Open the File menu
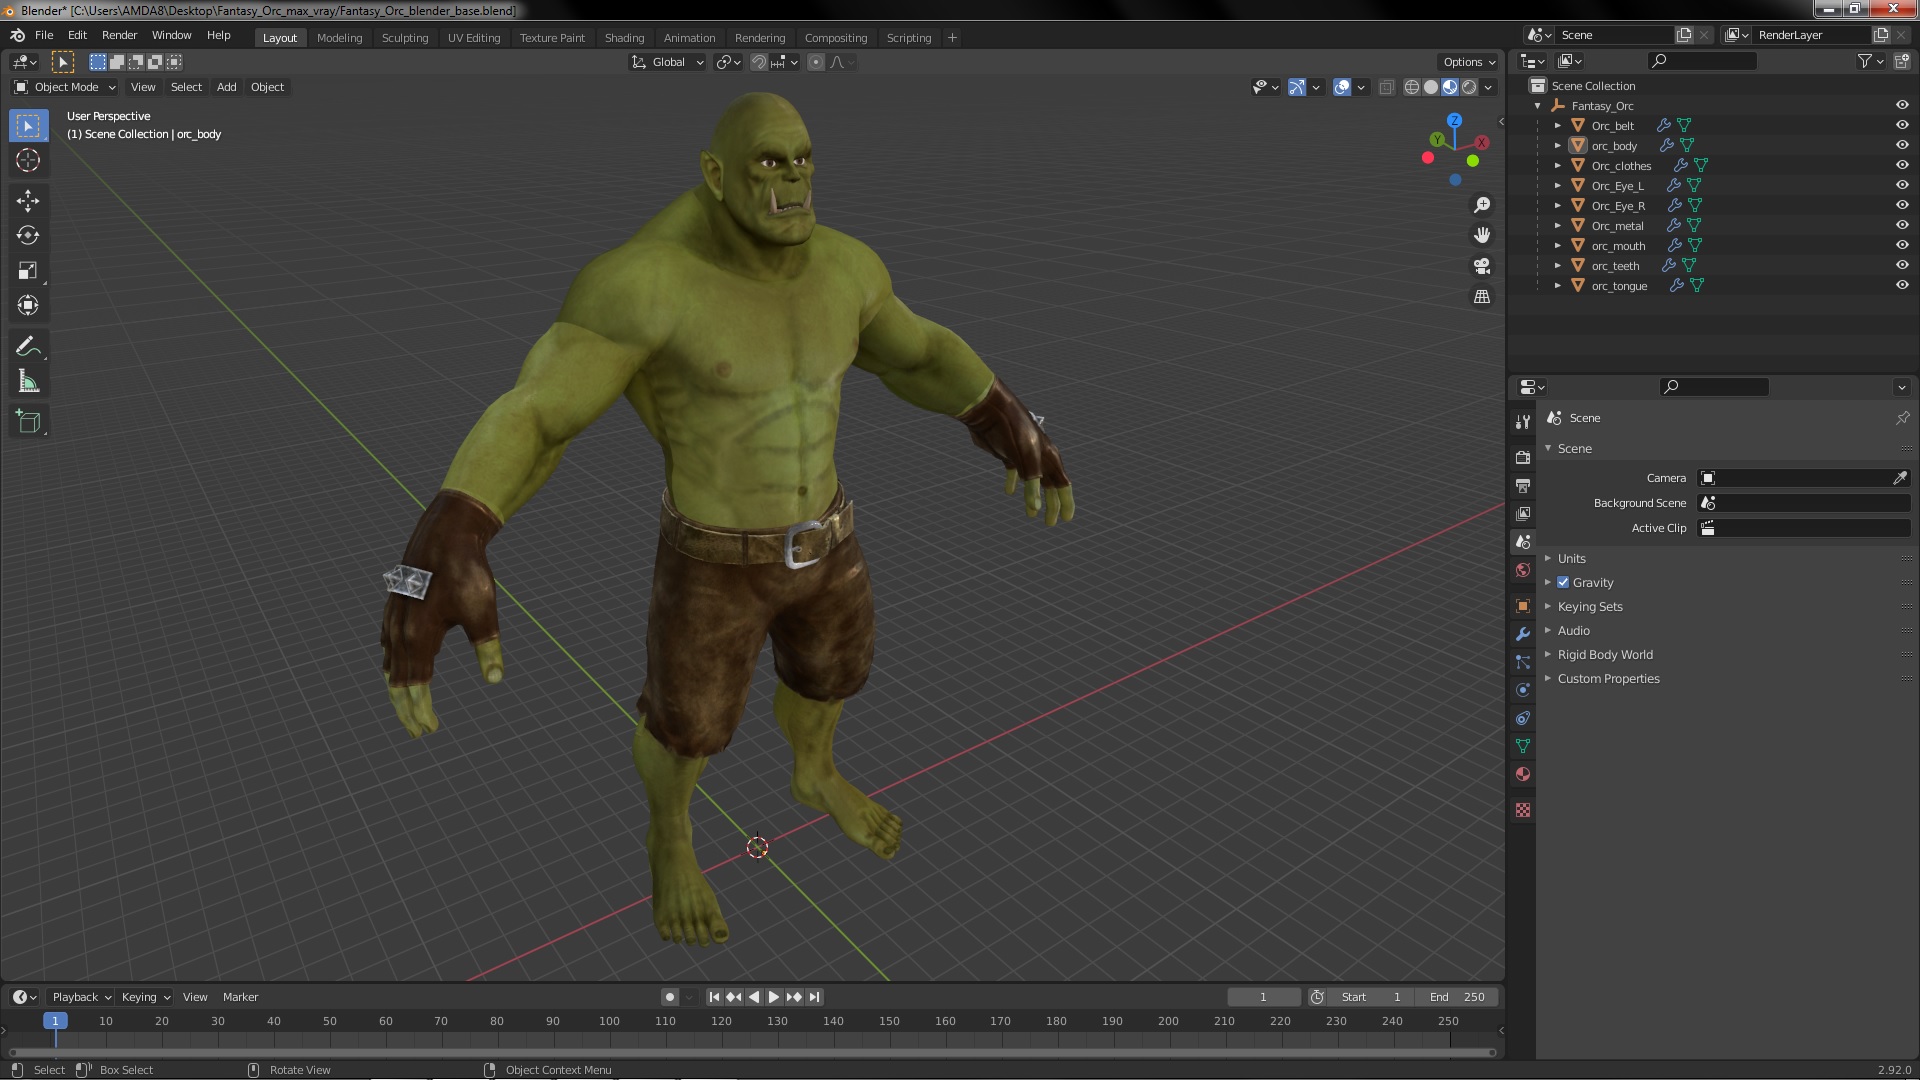The height and width of the screenshot is (1080, 1920). (44, 35)
